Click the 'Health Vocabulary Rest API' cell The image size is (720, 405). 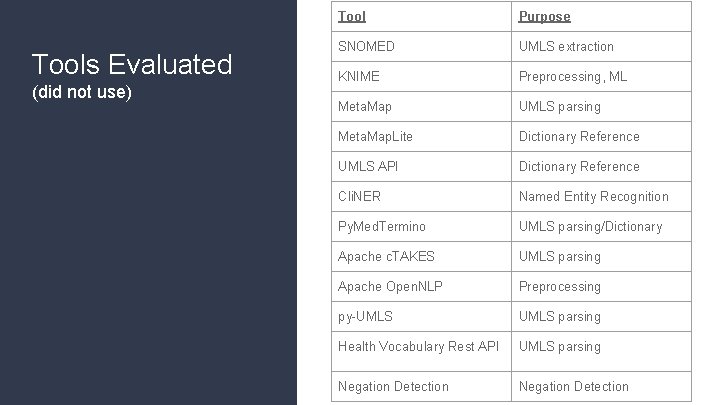click(x=418, y=346)
